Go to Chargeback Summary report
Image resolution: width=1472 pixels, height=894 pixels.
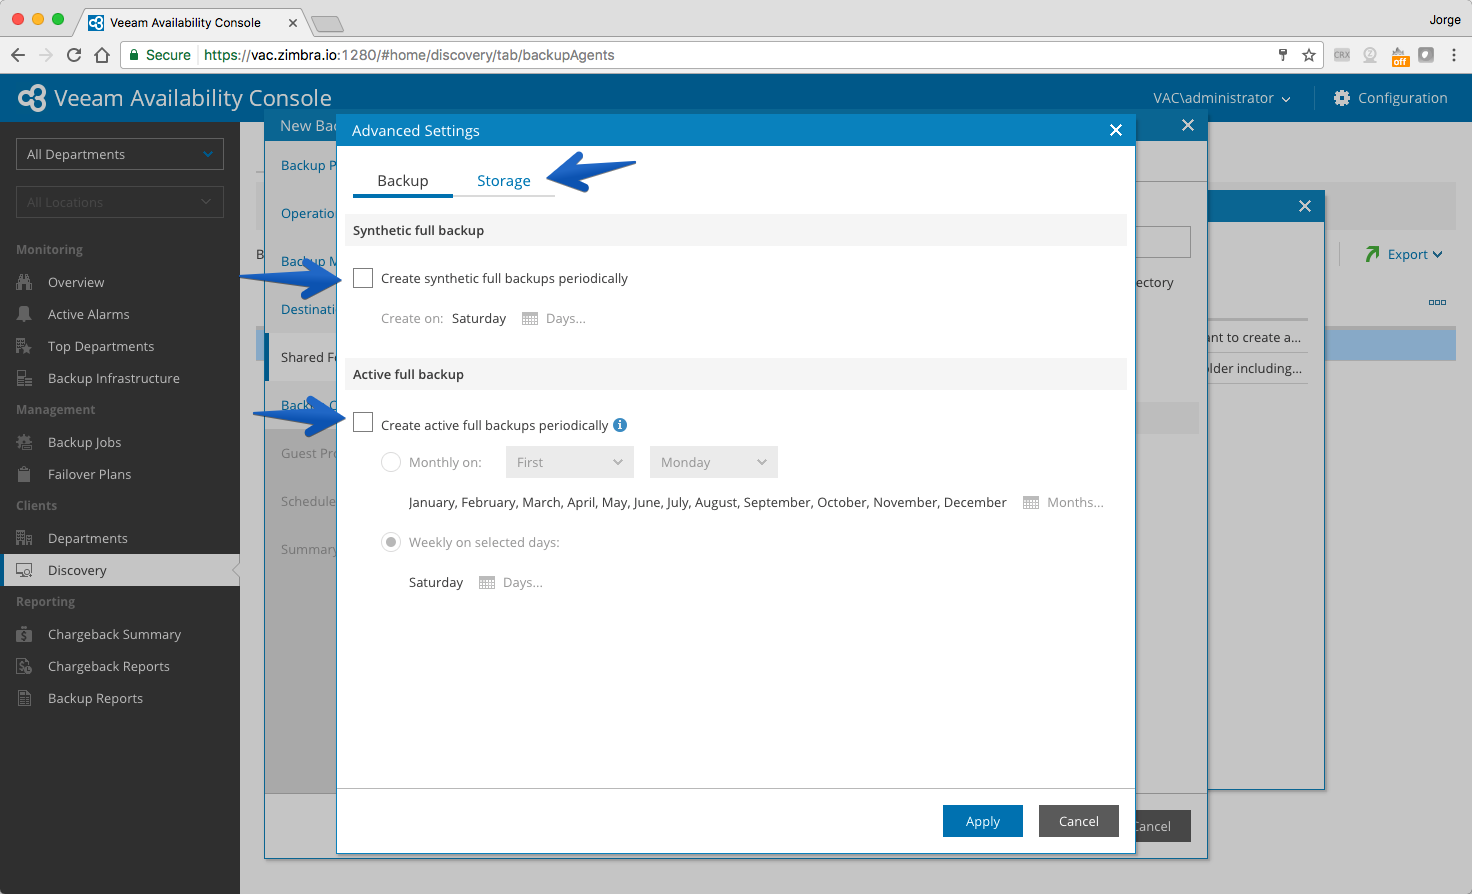[114, 634]
